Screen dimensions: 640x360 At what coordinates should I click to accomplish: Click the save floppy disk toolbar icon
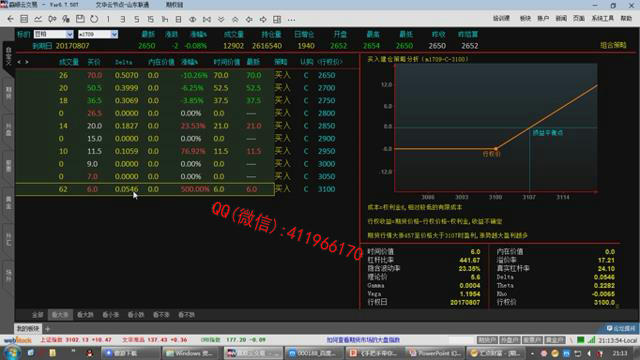80,19
